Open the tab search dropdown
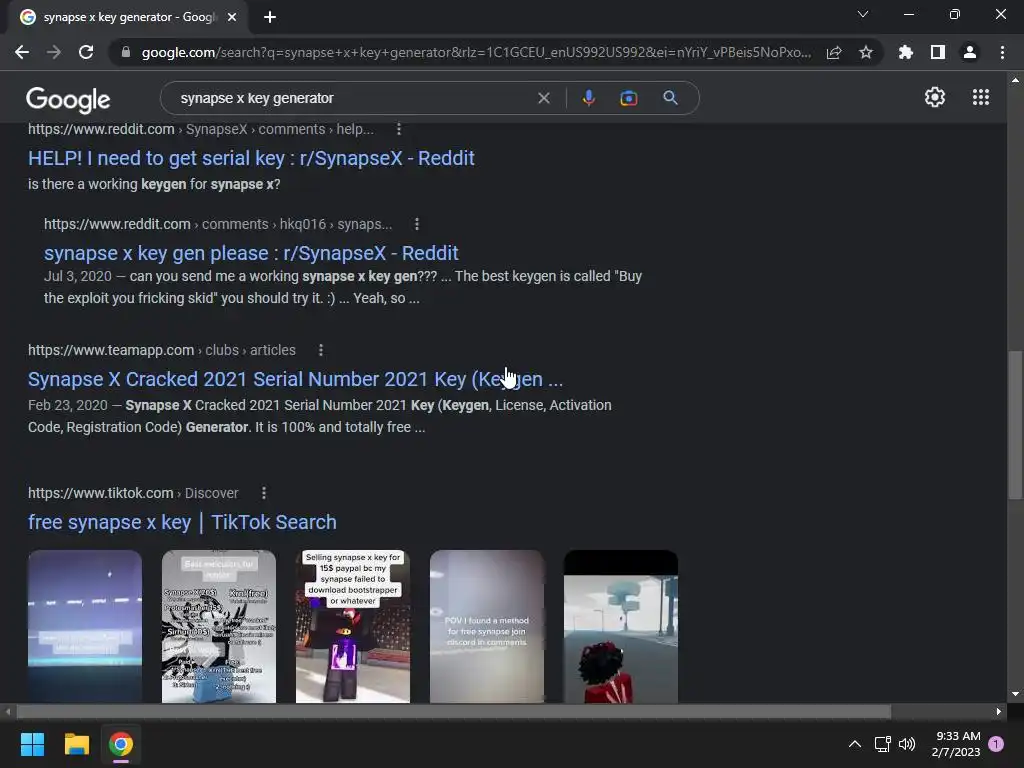 click(x=863, y=14)
